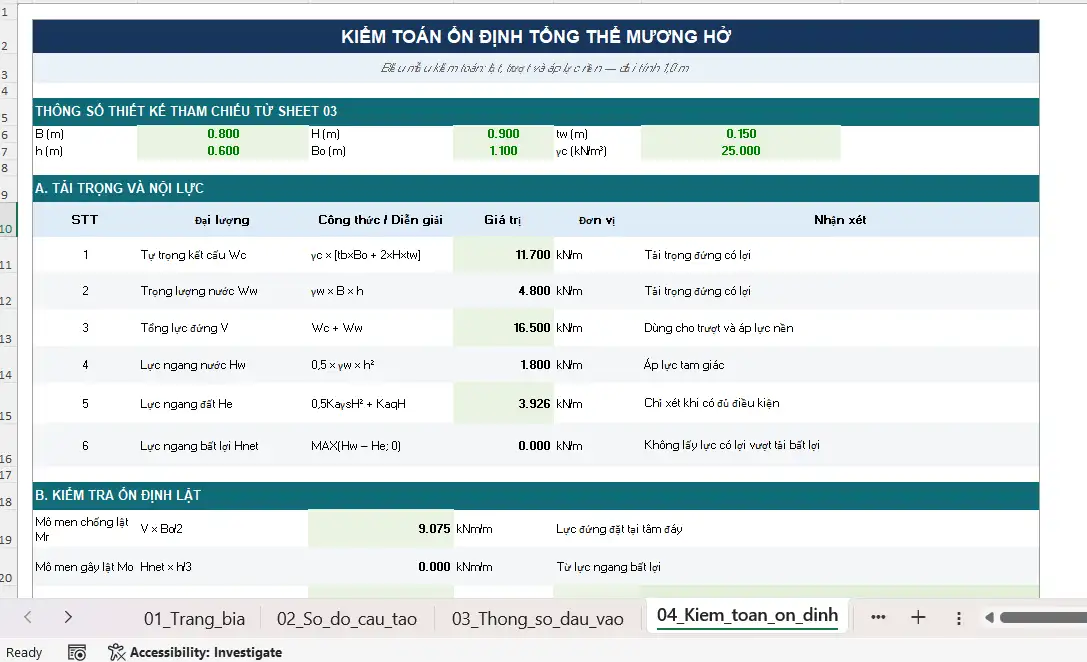Click value cell 11.700
This screenshot has height=662, width=1087.
503,255
